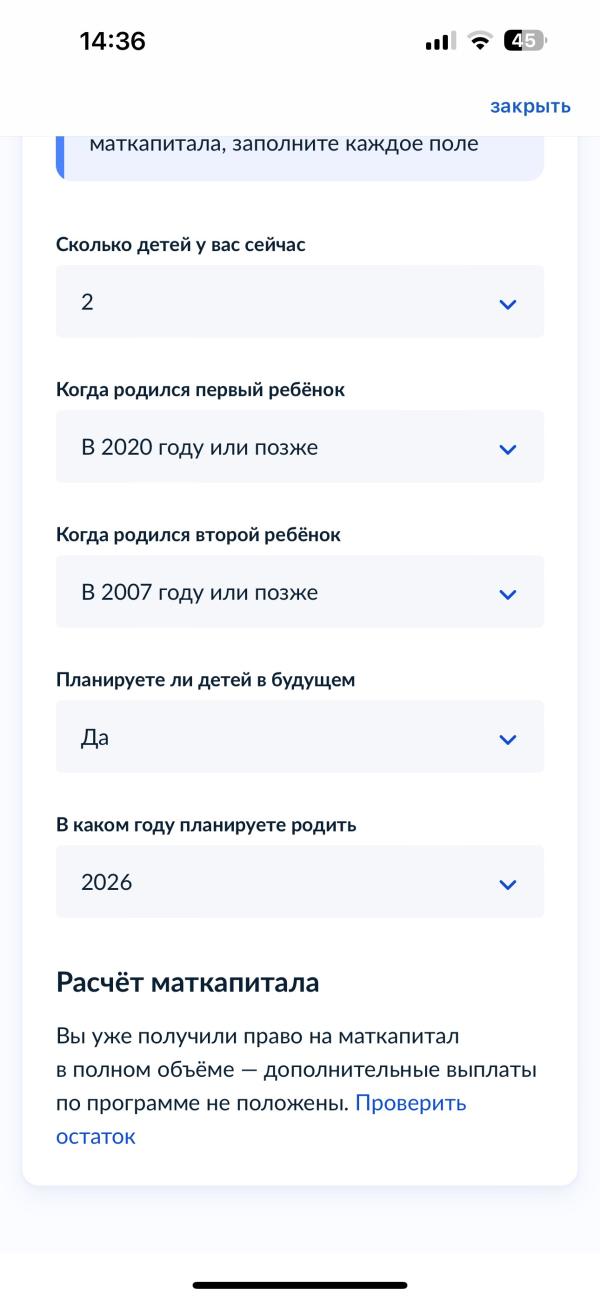Open the second child's birth year selector
600x1300 pixels.
point(300,592)
